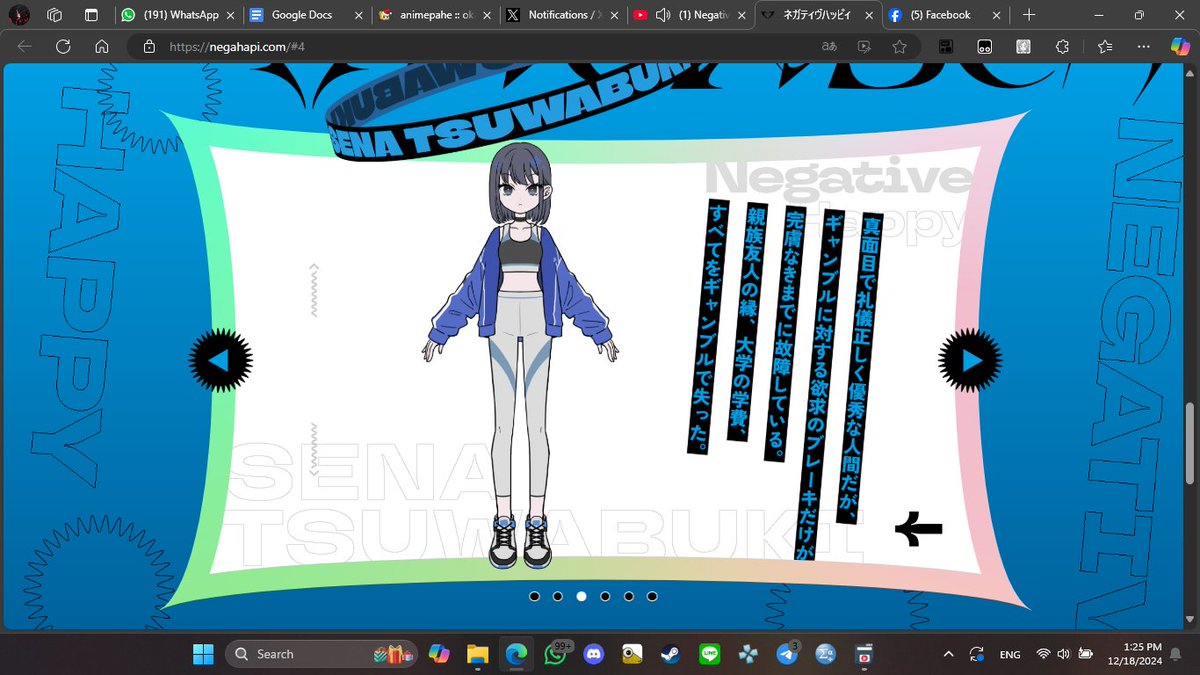Mute the audio icon on YouTube tab

(661, 15)
